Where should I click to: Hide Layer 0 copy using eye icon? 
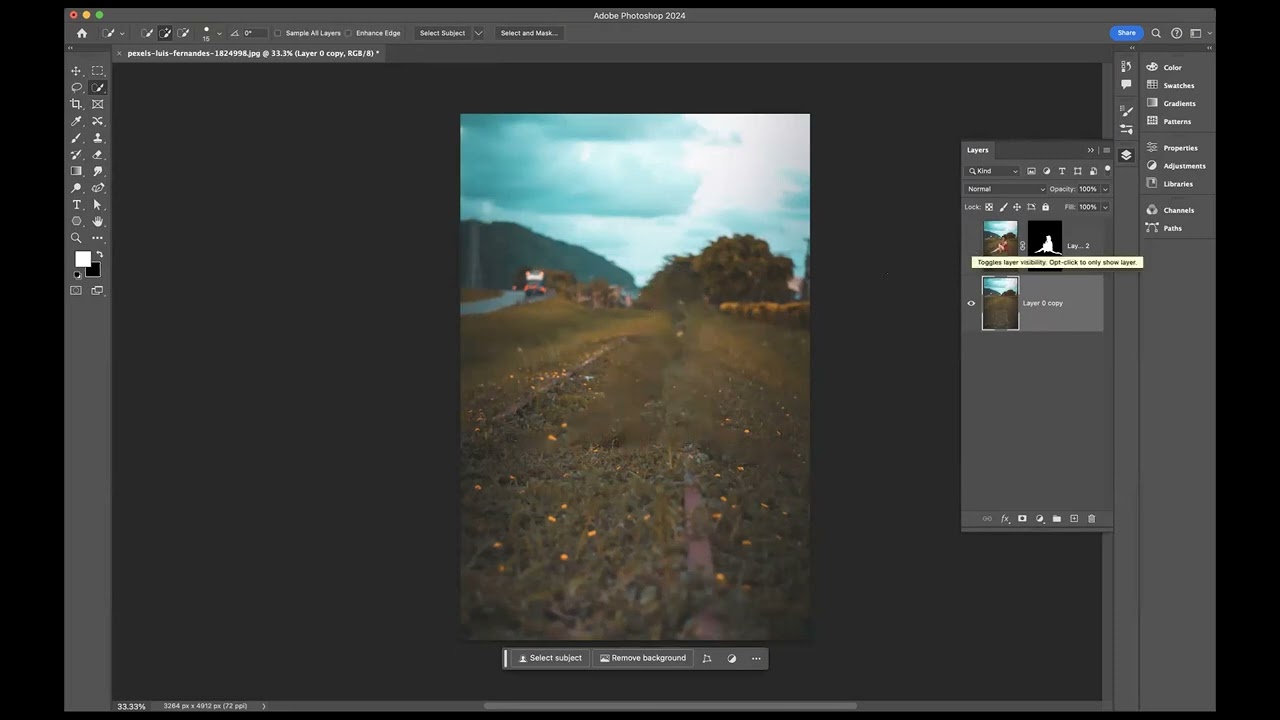tap(971, 303)
